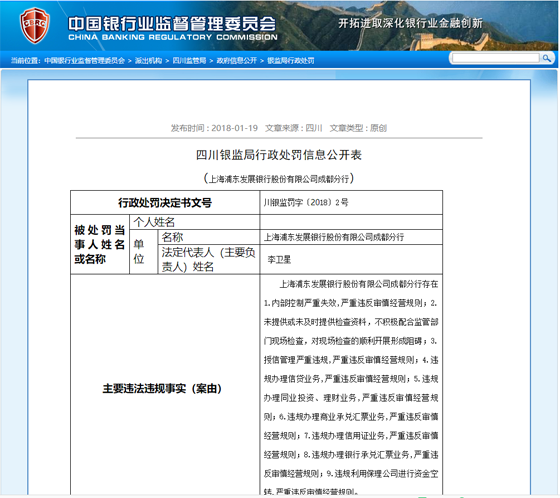Click the name 李卫星

point(279,260)
